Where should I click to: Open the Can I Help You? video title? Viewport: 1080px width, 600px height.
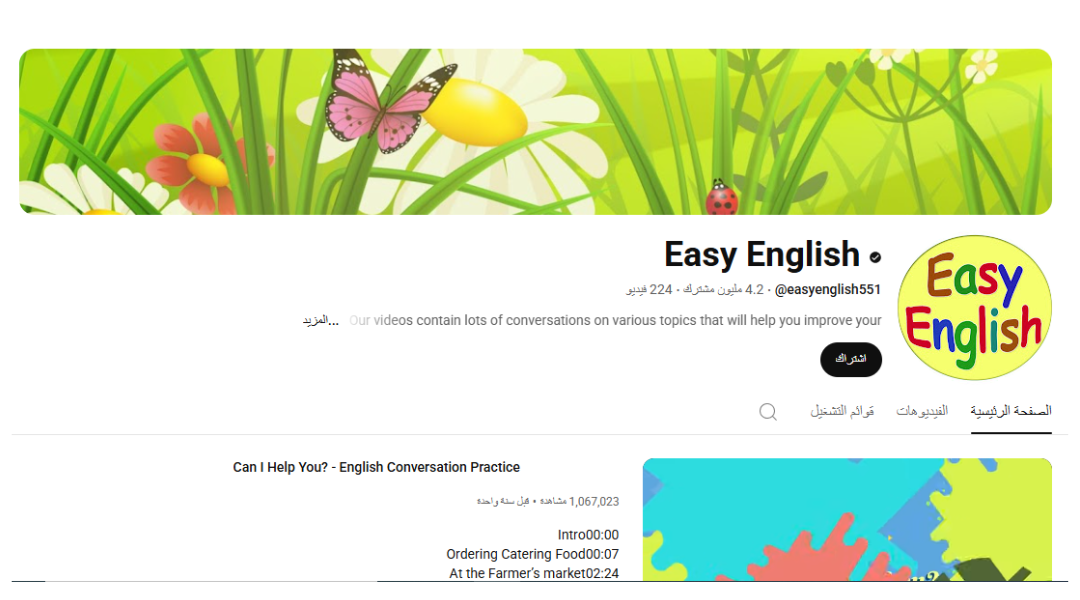click(x=376, y=467)
